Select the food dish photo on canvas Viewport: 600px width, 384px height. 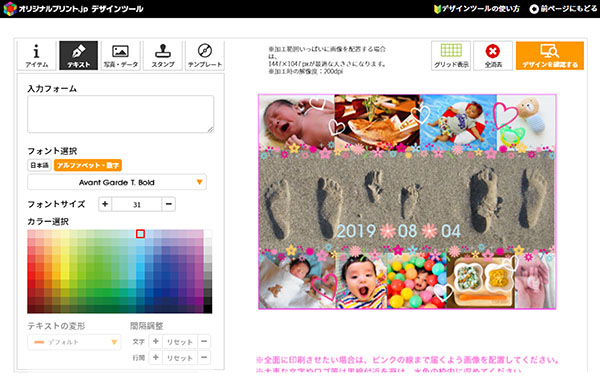[x=377, y=122]
